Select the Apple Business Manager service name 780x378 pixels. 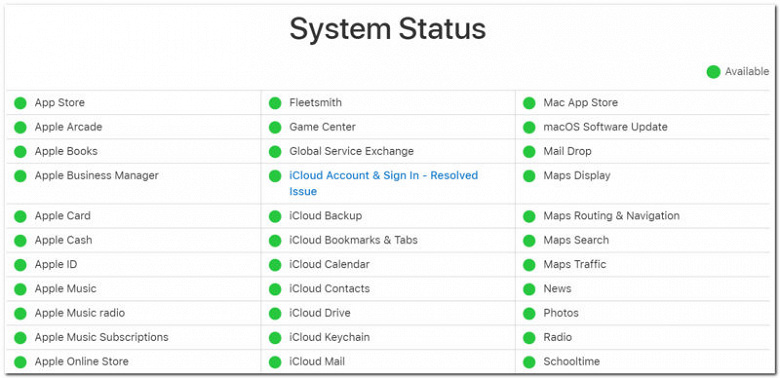click(x=97, y=176)
